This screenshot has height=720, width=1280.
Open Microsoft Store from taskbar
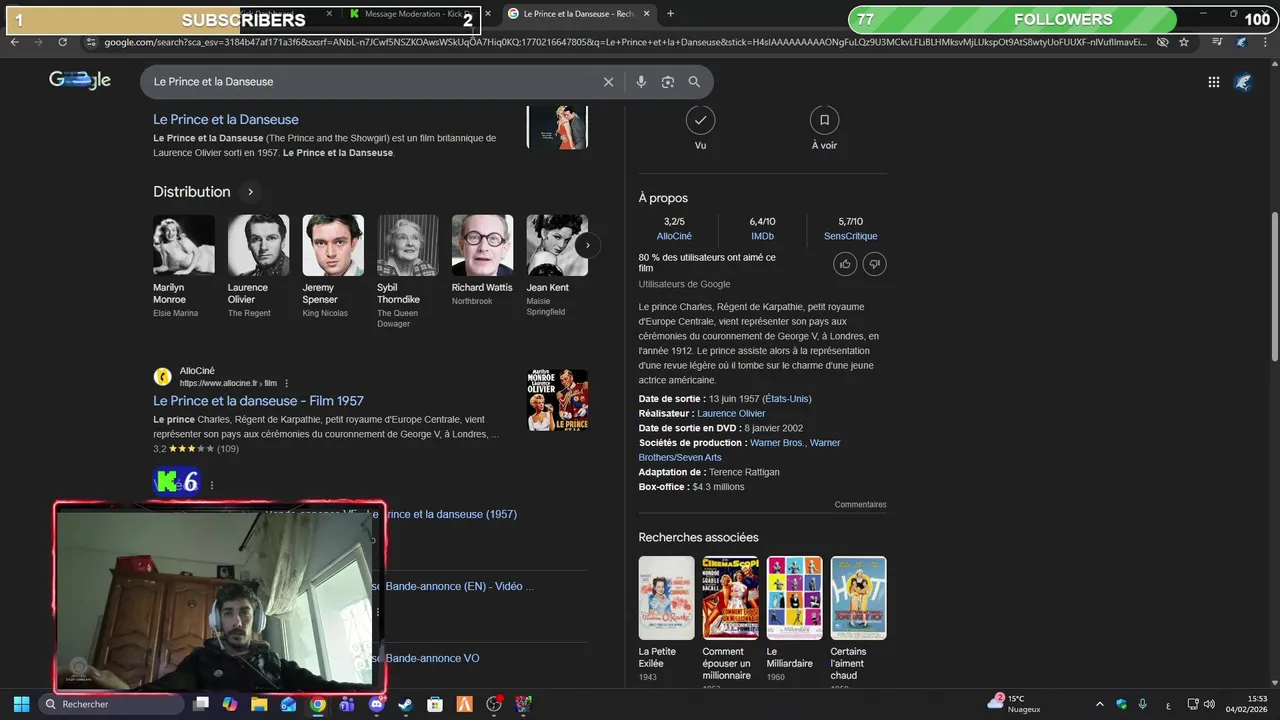435,704
